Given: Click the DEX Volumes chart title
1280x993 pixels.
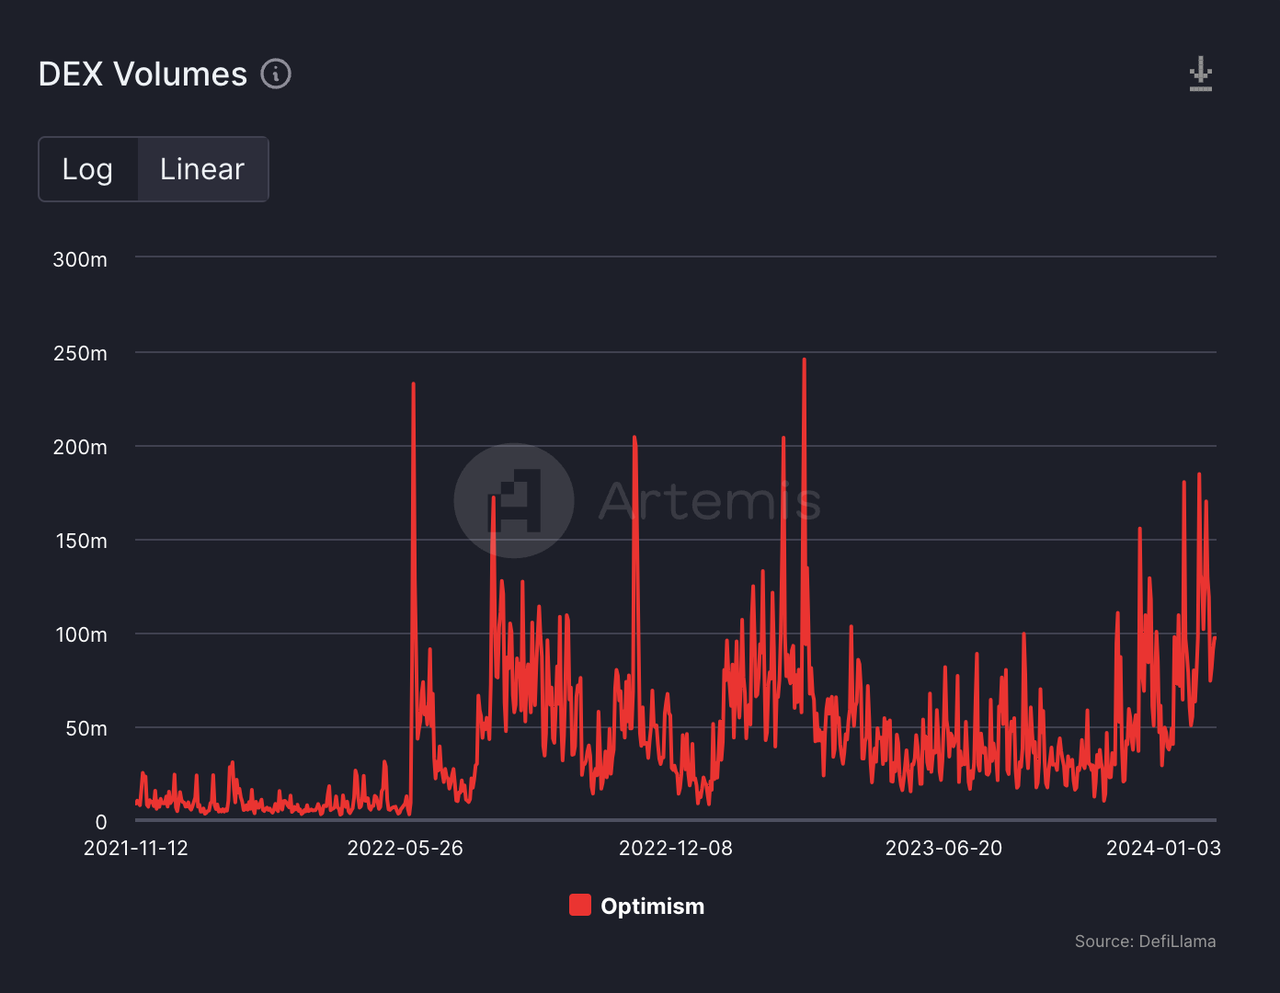Looking at the screenshot, I should (x=142, y=74).
